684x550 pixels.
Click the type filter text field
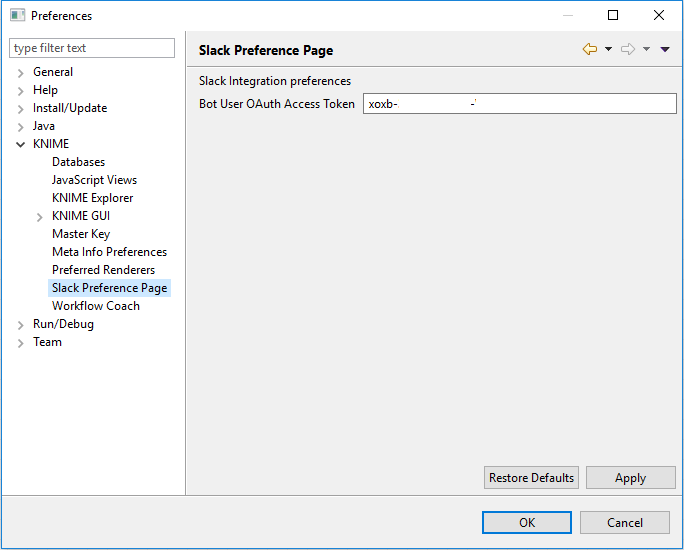(92, 48)
